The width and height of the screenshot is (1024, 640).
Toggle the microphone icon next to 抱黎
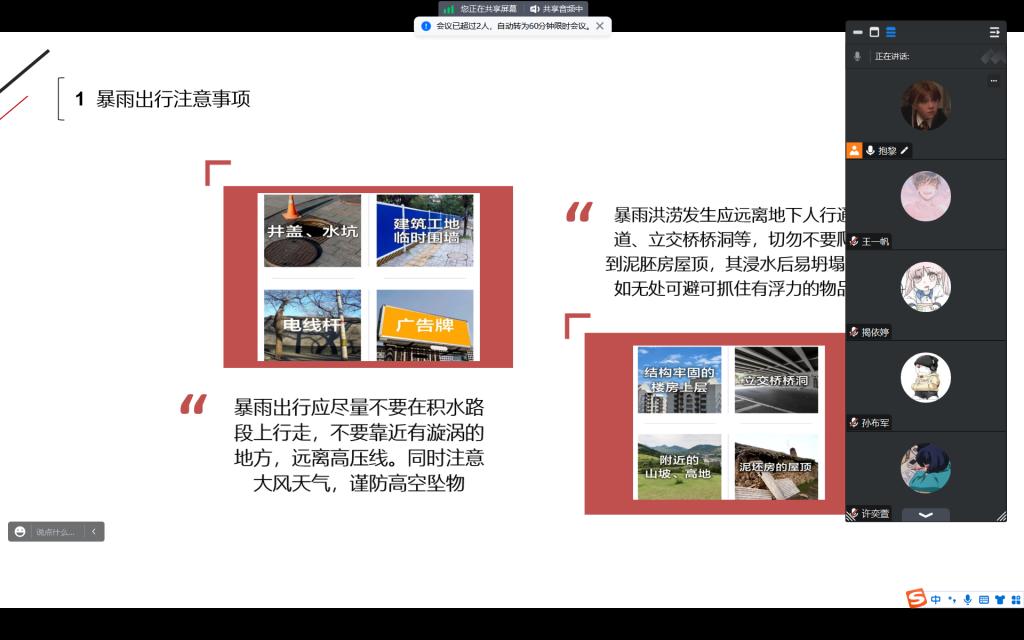coord(871,150)
